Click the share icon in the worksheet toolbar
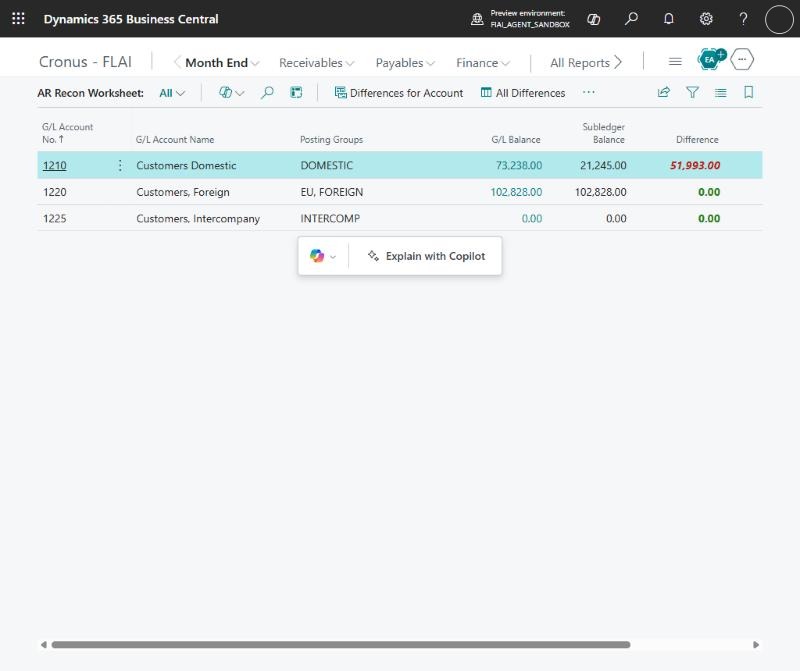The height and width of the screenshot is (671, 800). tap(664, 92)
